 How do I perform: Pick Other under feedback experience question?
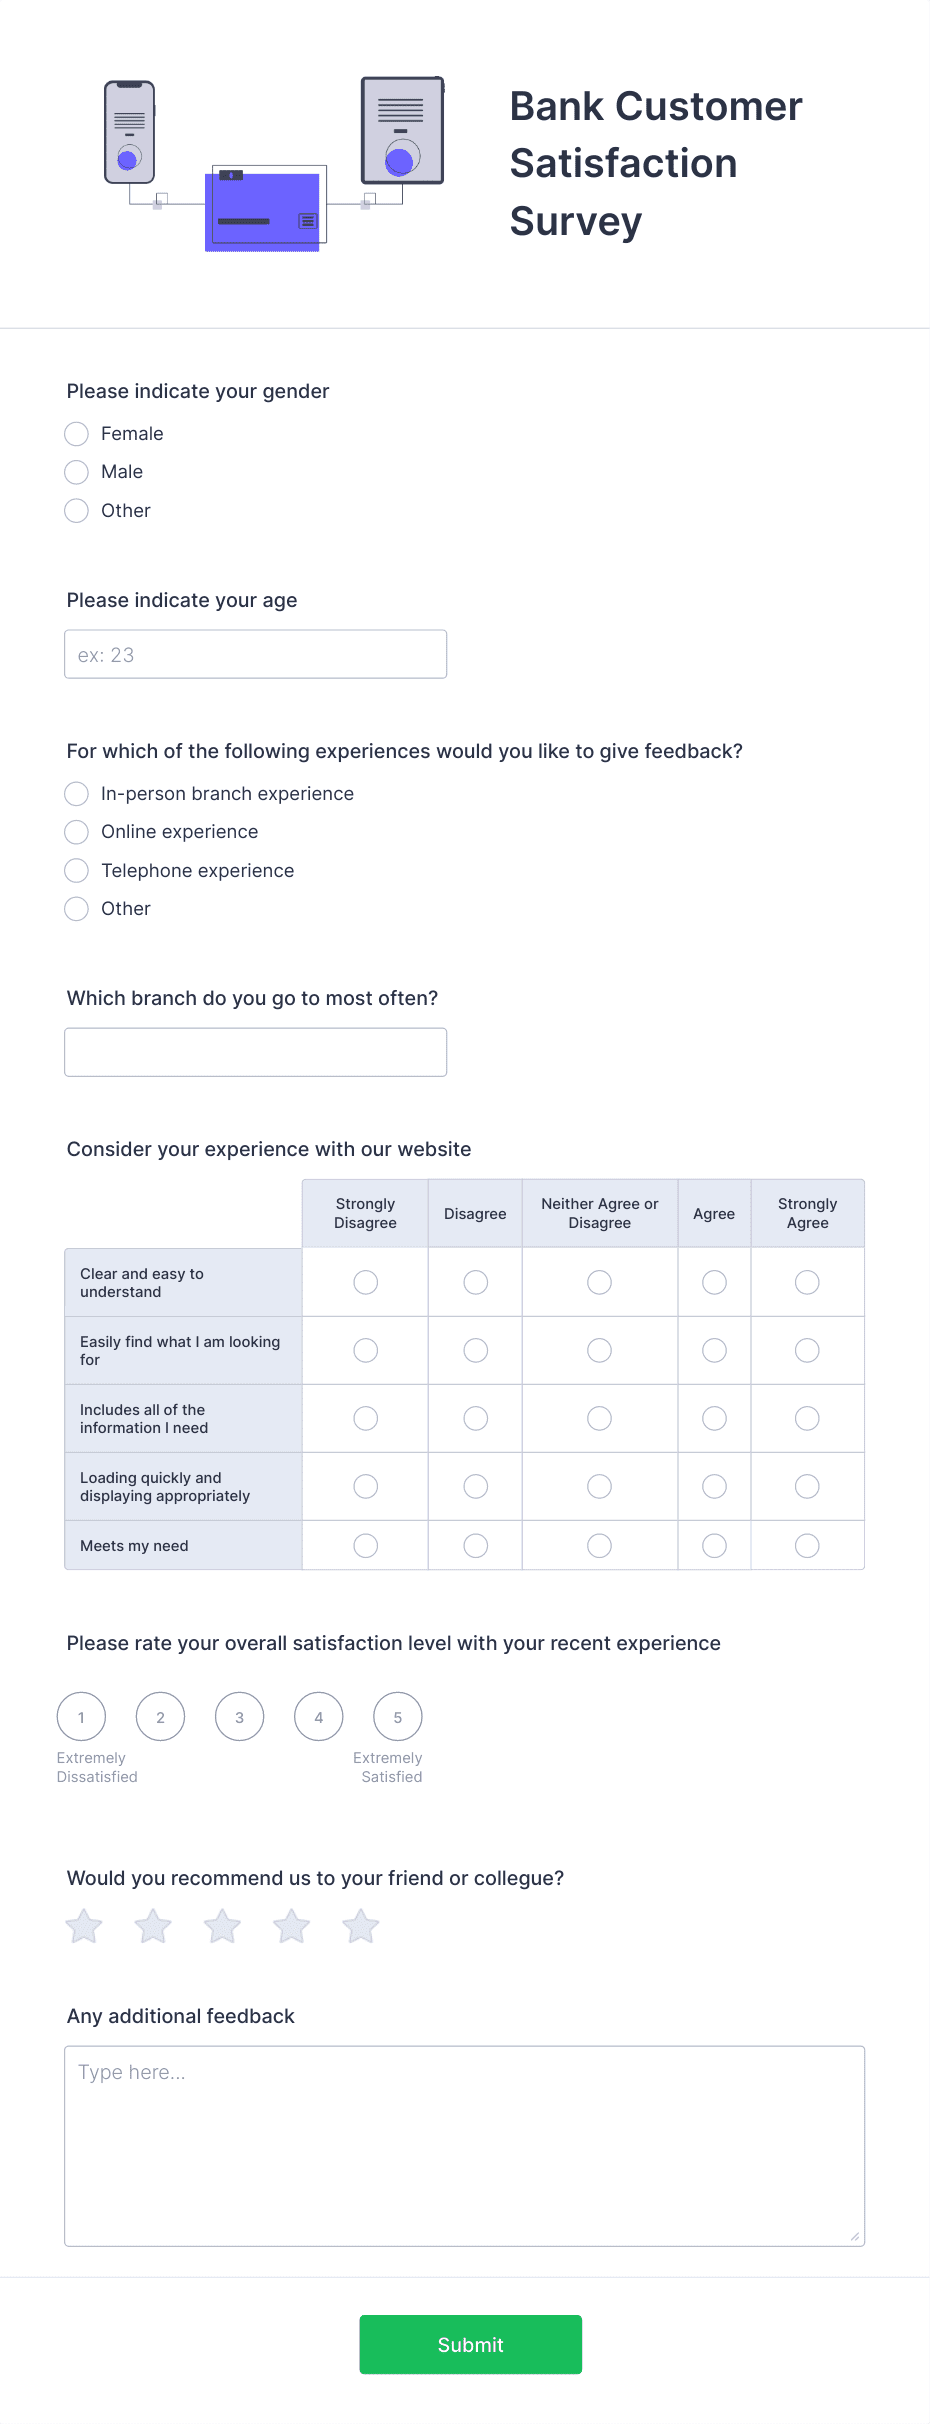(76, 908)
